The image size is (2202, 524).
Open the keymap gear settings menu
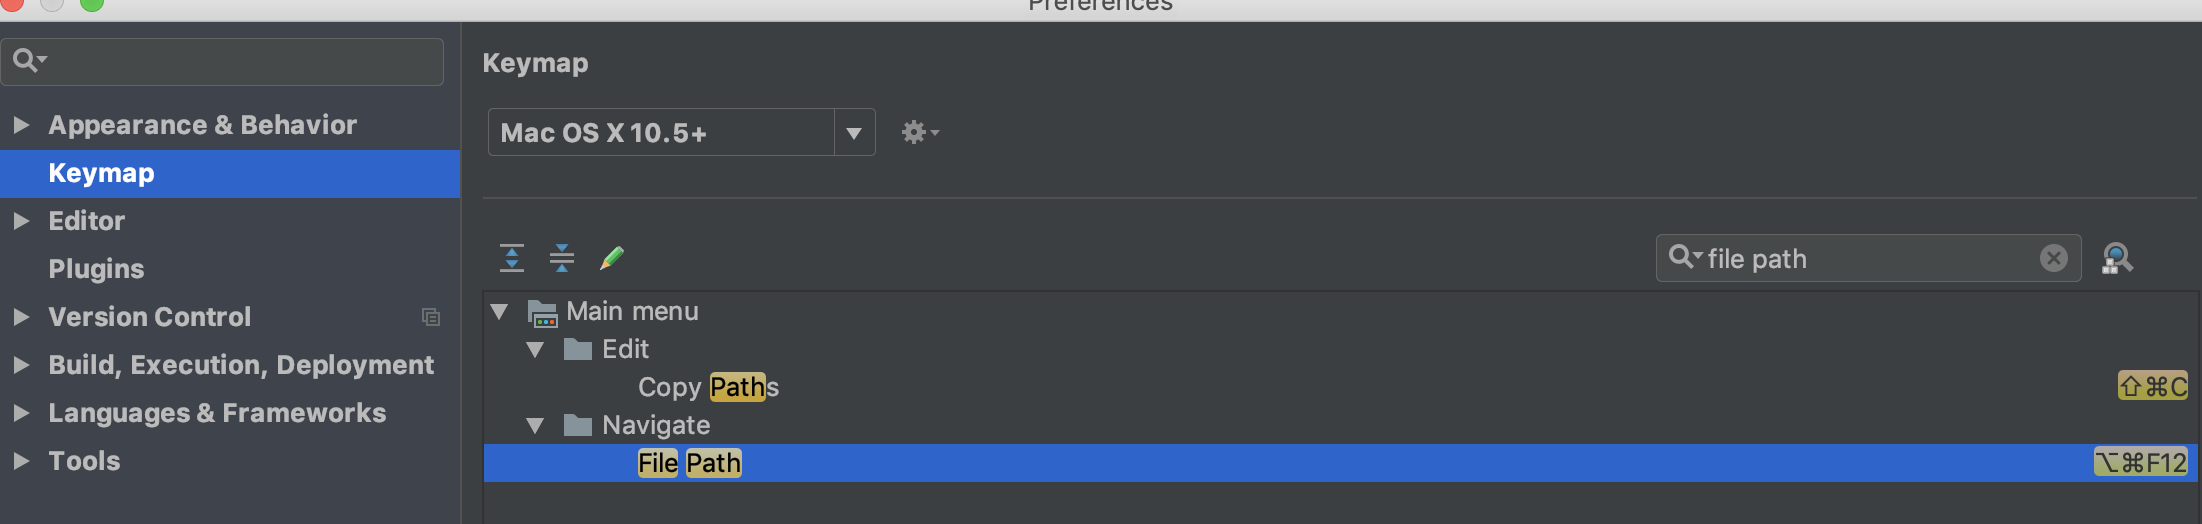click(x=920, y=132)
